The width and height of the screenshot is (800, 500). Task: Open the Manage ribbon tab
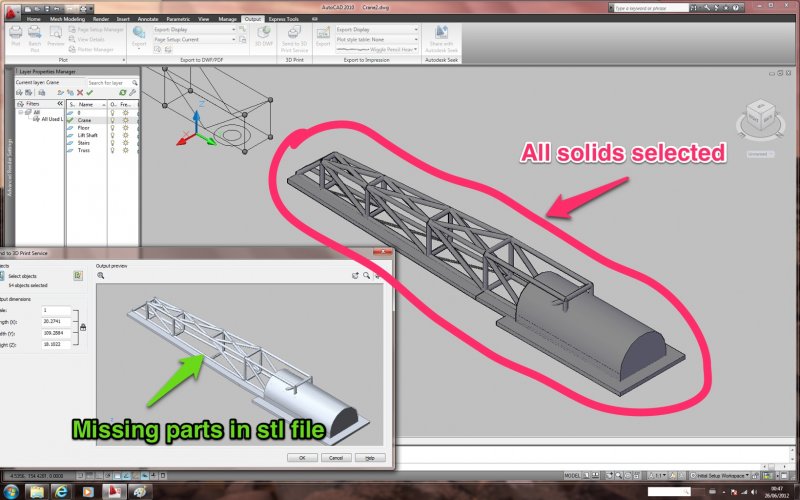[228, 19]
